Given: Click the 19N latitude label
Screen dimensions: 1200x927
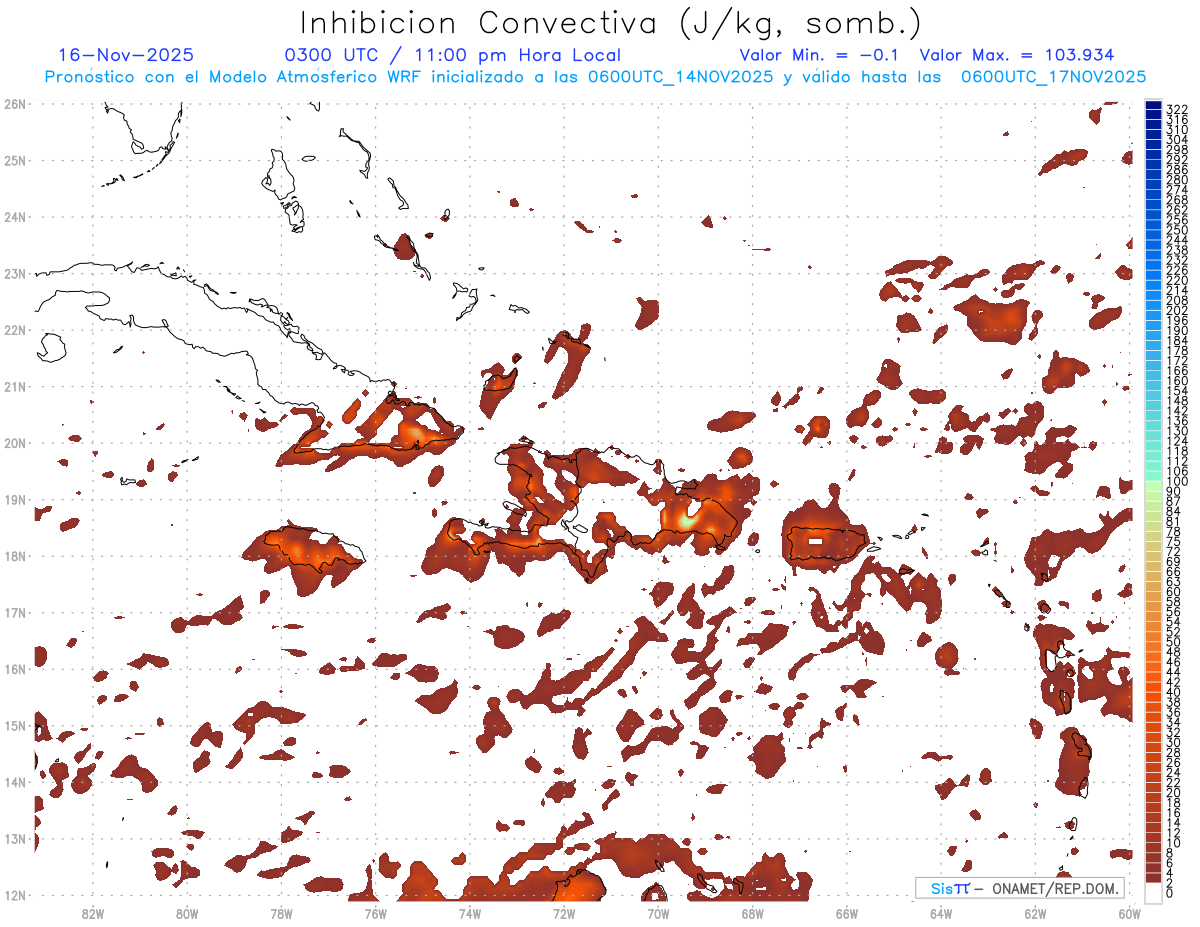Looking at the screenshot, I should [15, 499].
